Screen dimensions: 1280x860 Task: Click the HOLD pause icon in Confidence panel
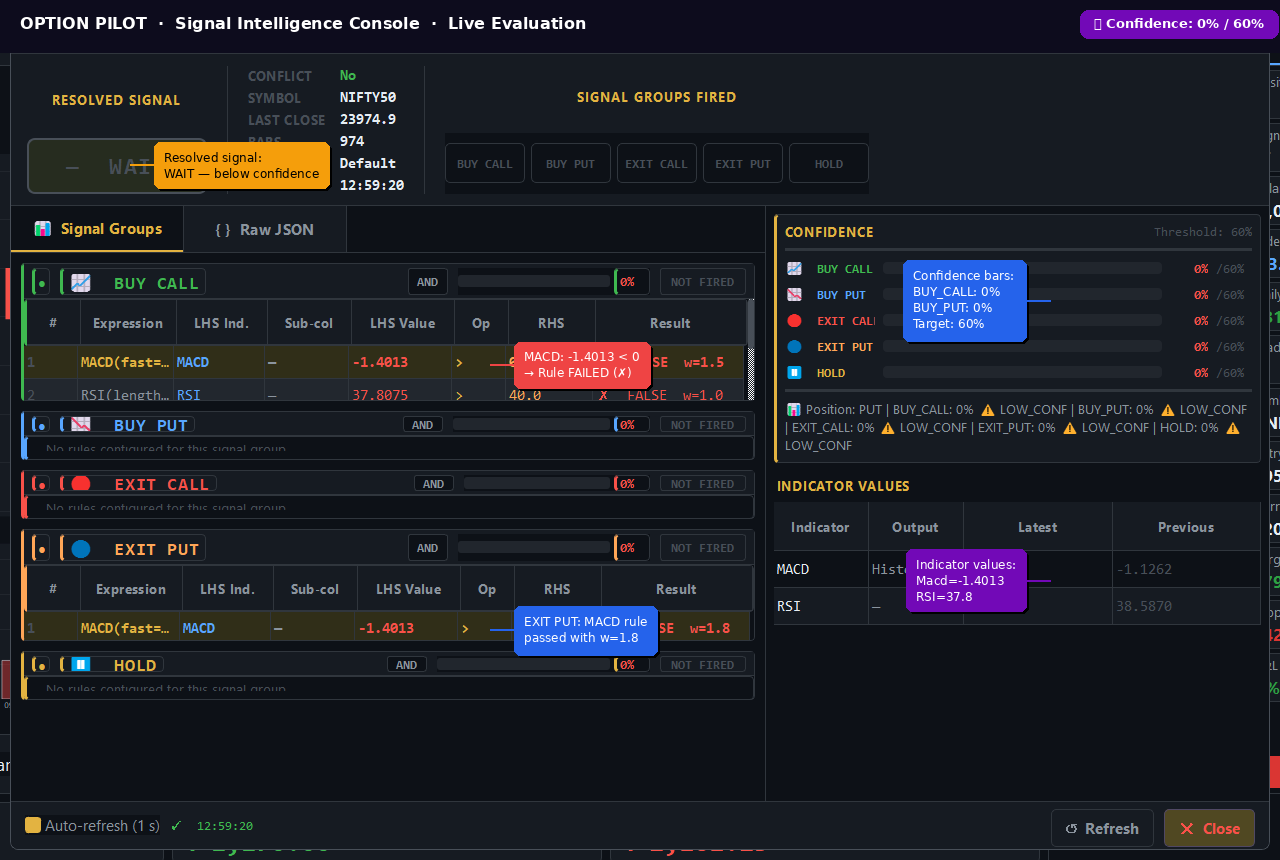tap(794, 373)
